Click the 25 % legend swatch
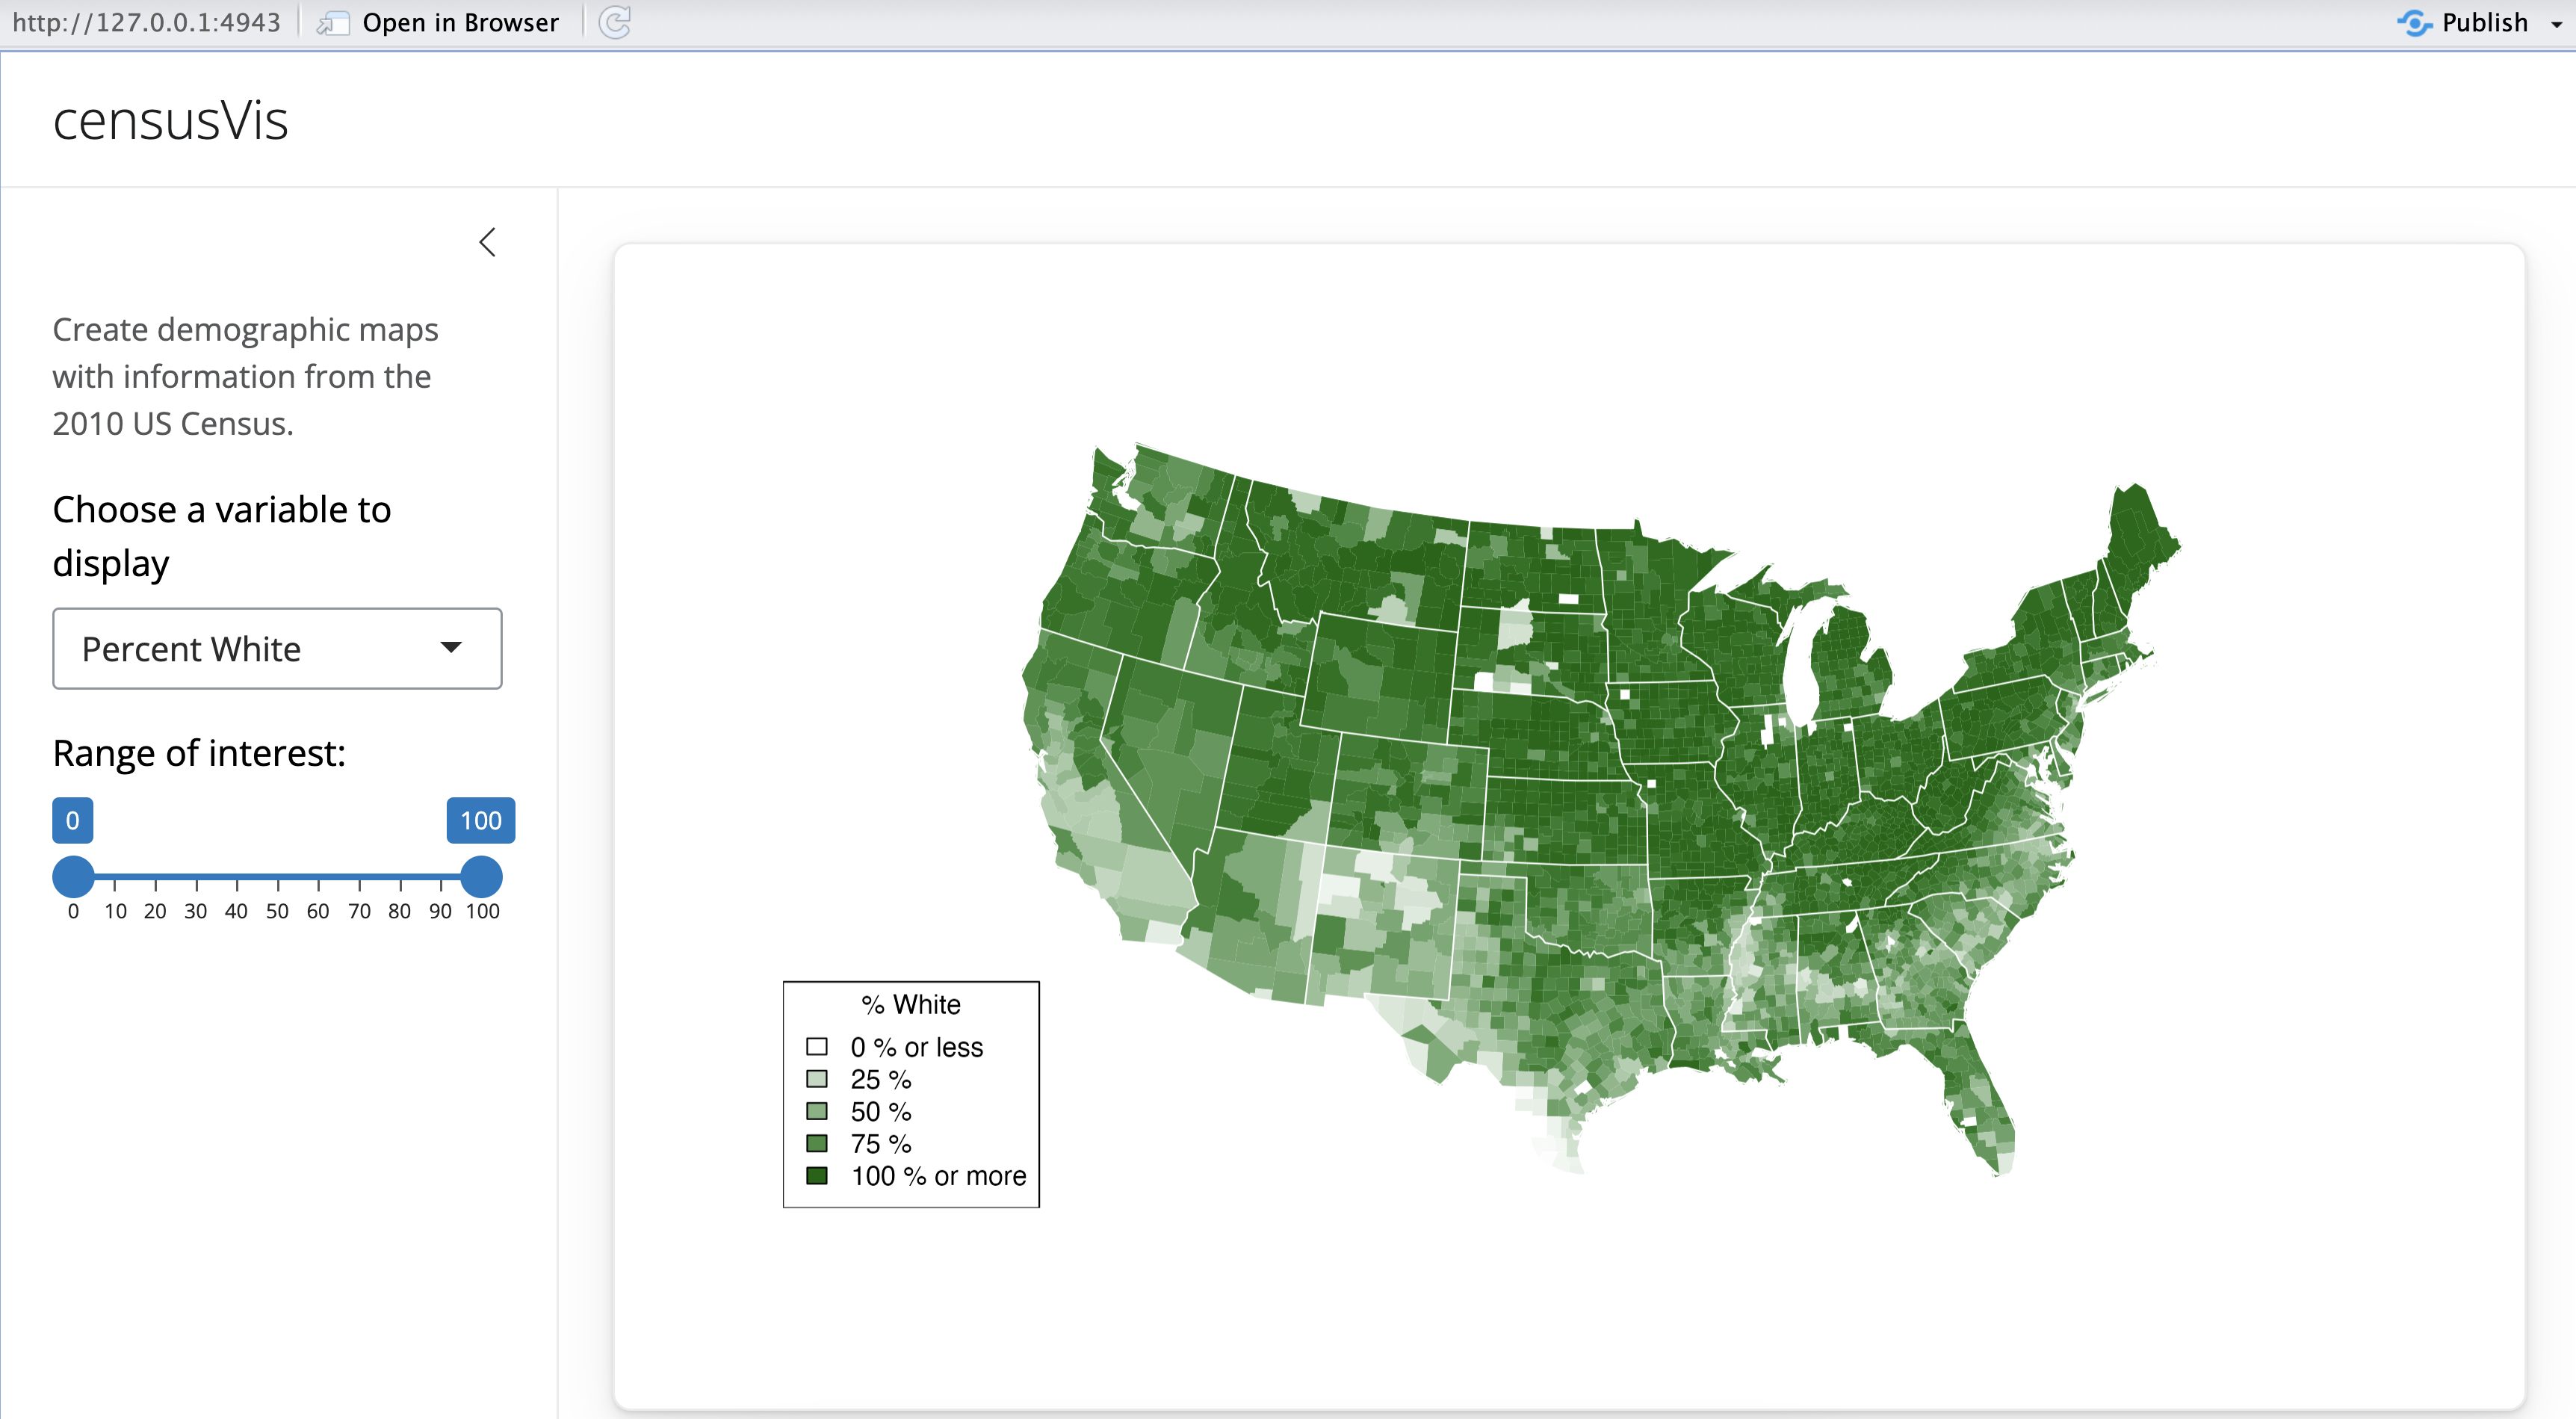 pyautogui.click(x=817, y=1079)
